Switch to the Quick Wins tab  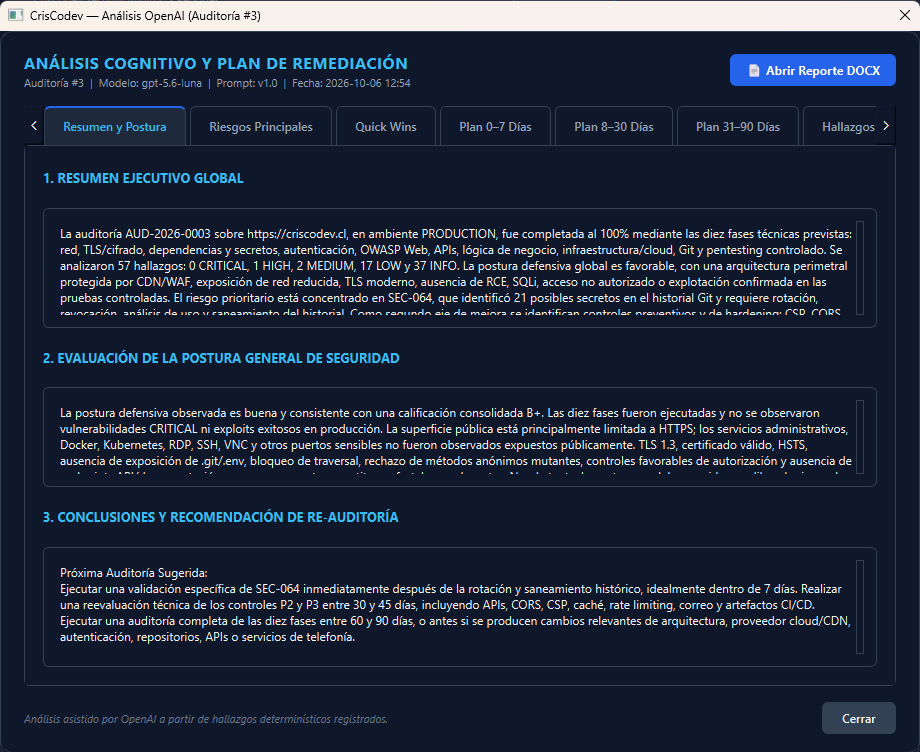tap(385, 126)
